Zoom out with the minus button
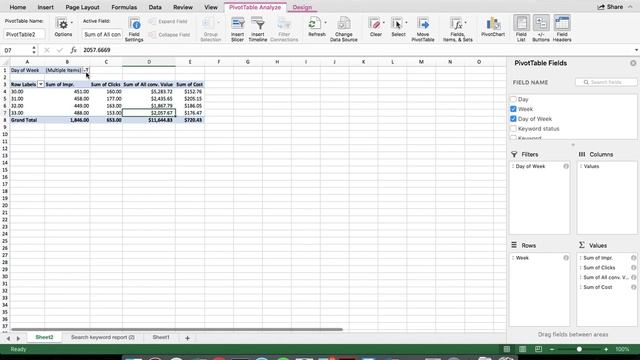The image size is (640, 360). click(552, 349)
